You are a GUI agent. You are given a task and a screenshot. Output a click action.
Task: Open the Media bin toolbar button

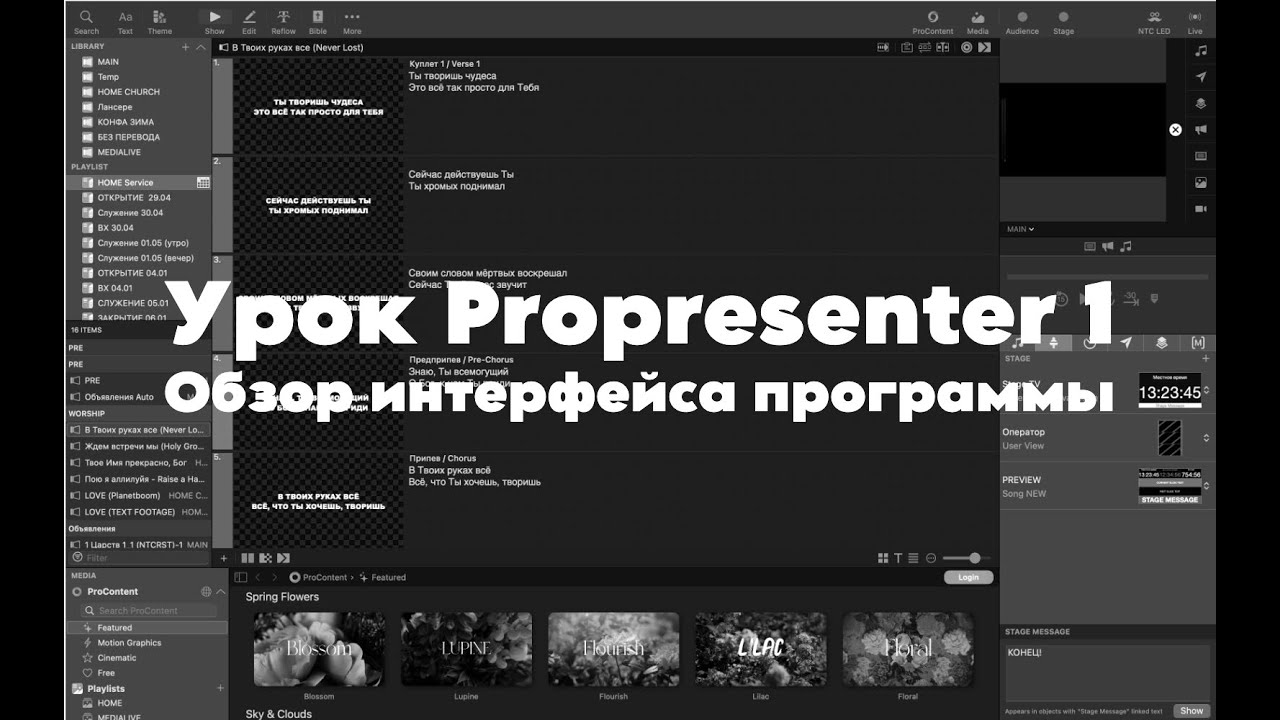point(977,22)
